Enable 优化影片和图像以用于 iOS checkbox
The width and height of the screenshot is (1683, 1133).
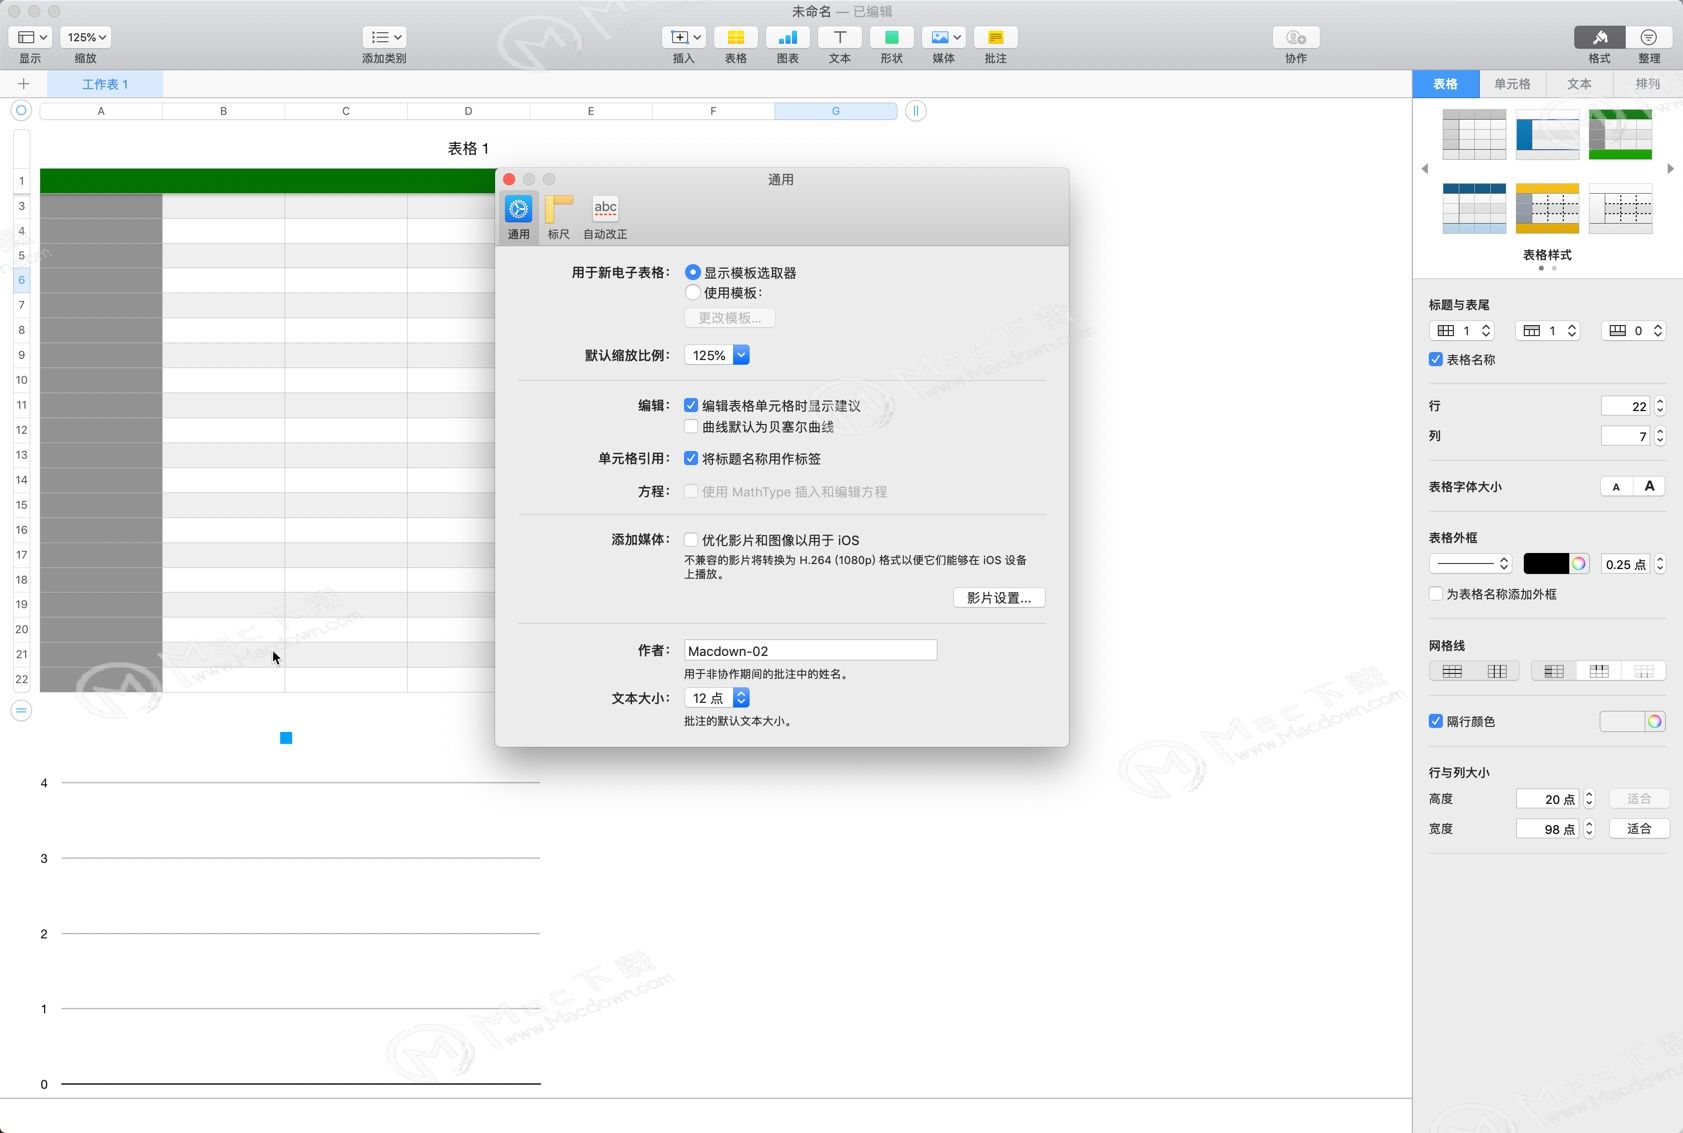691,540
